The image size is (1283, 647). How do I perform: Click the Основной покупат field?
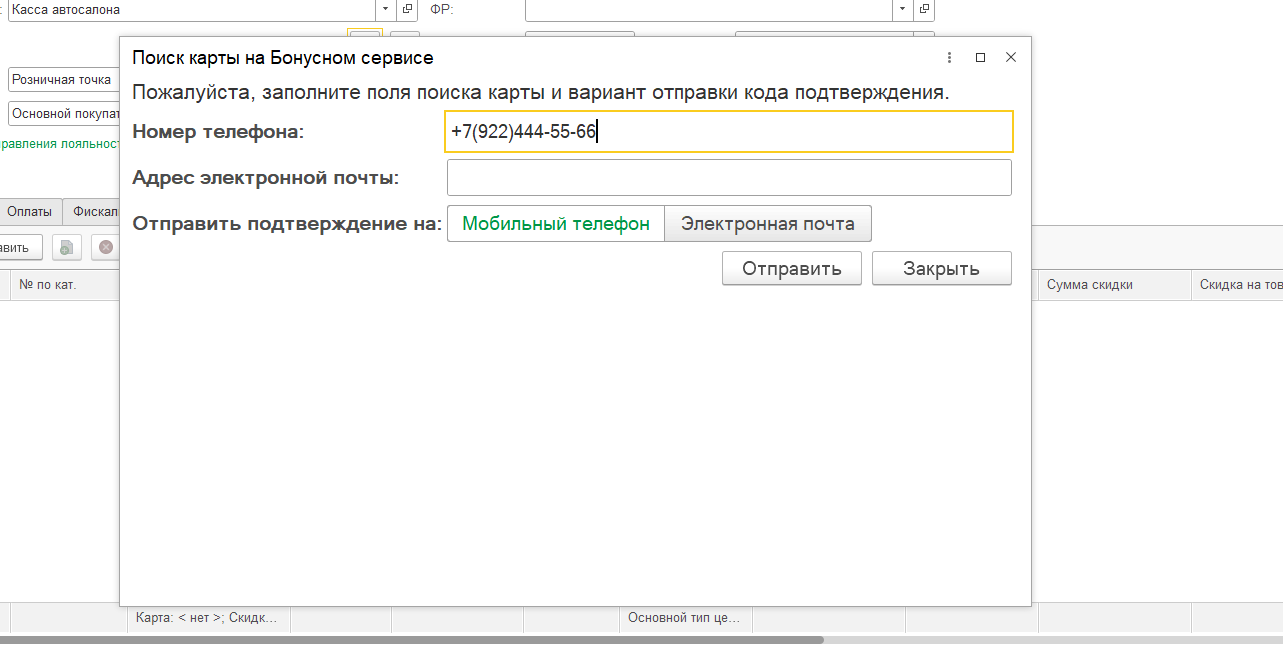click(x=64, y=114)
